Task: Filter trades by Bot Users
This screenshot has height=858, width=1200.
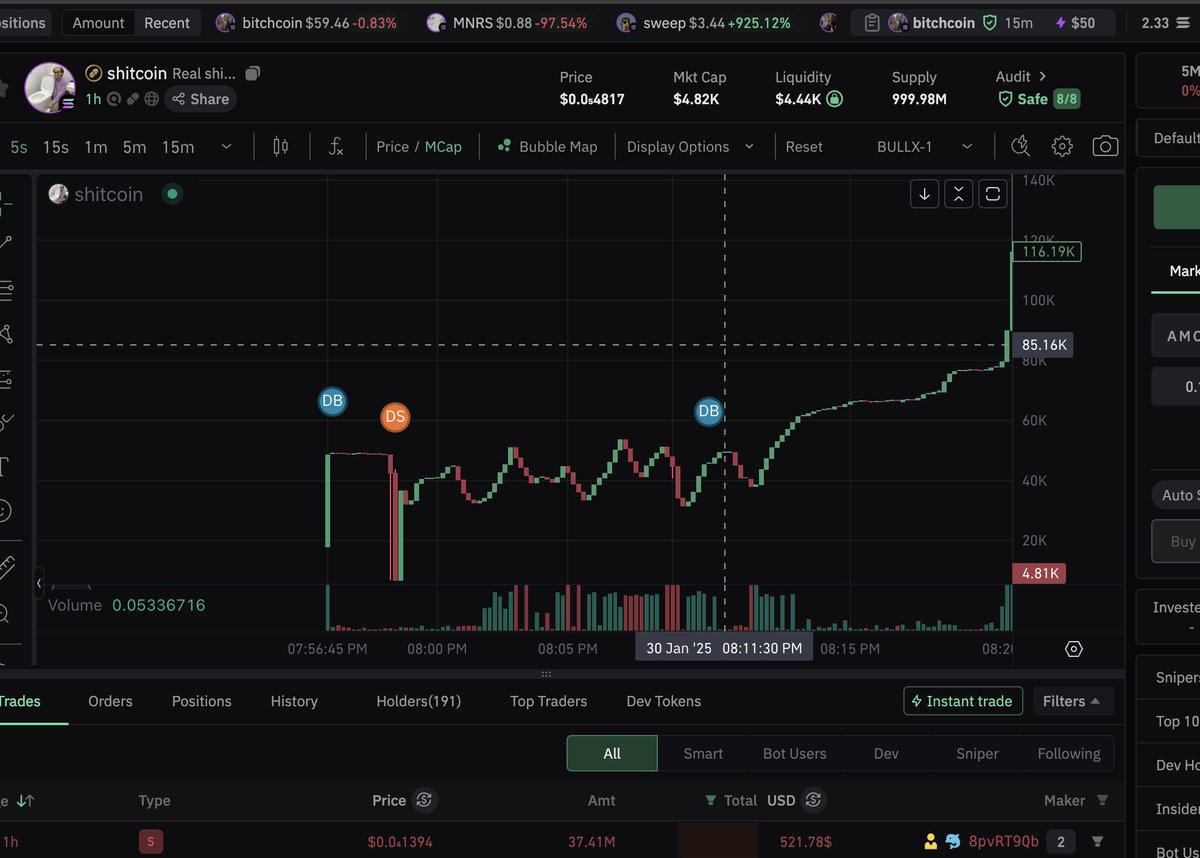Action: (x=794, y=753)
